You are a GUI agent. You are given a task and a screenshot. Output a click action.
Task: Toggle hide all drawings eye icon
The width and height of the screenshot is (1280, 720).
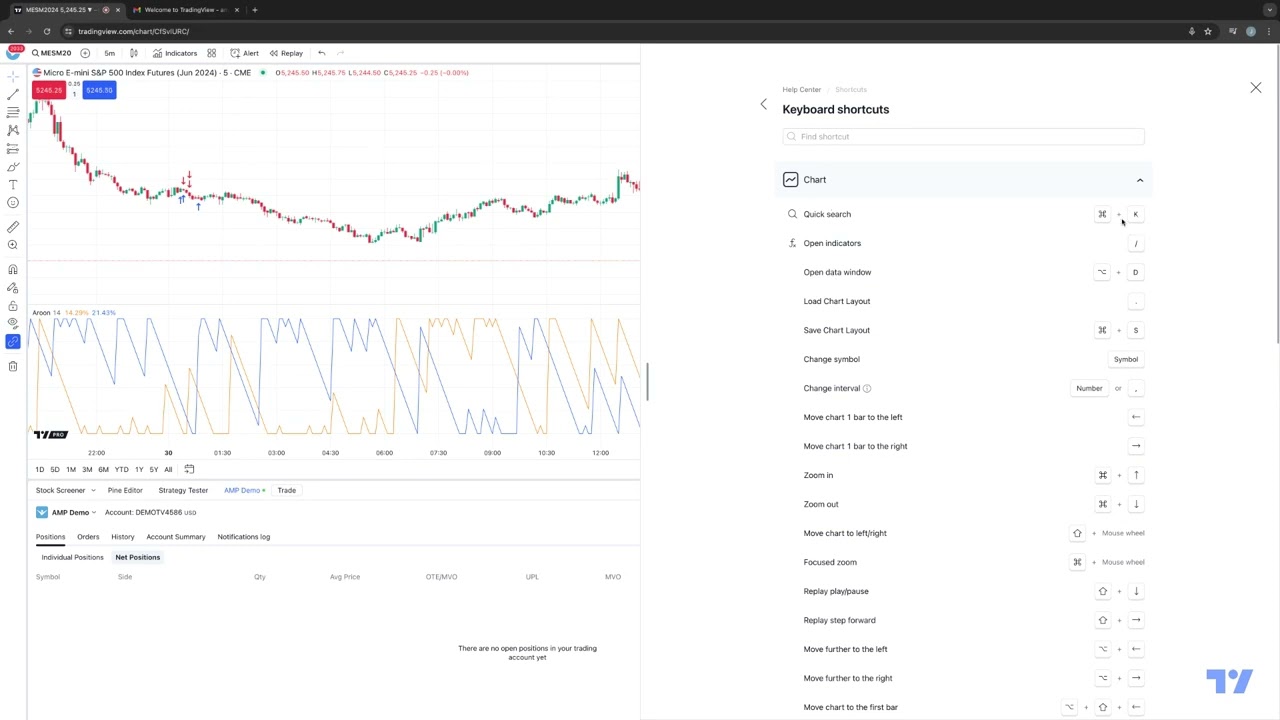tap(13, 323)
